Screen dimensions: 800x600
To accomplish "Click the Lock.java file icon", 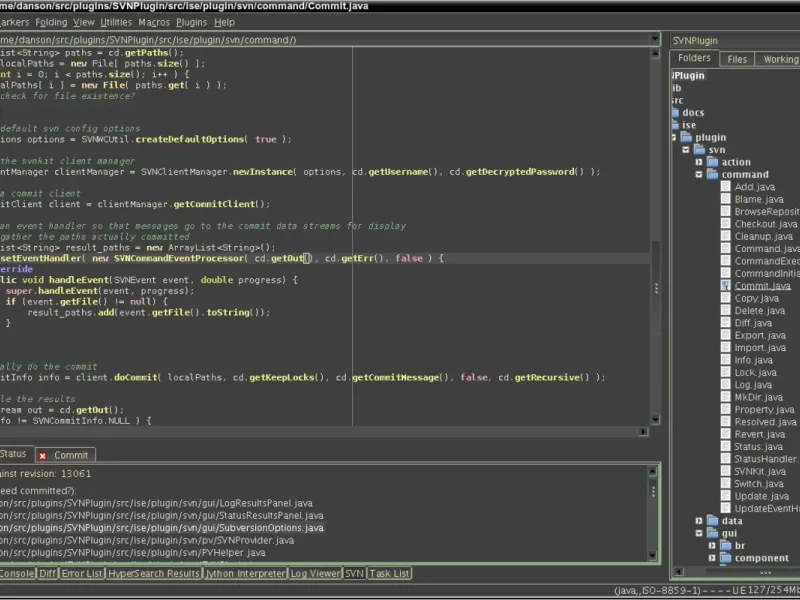I will (x=726, y=372).
